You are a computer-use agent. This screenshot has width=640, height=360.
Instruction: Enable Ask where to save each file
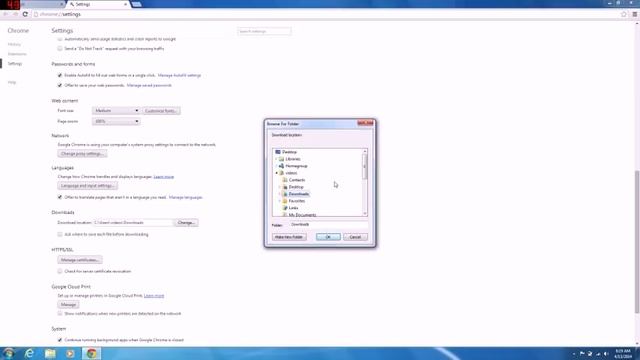coord(60,234)
